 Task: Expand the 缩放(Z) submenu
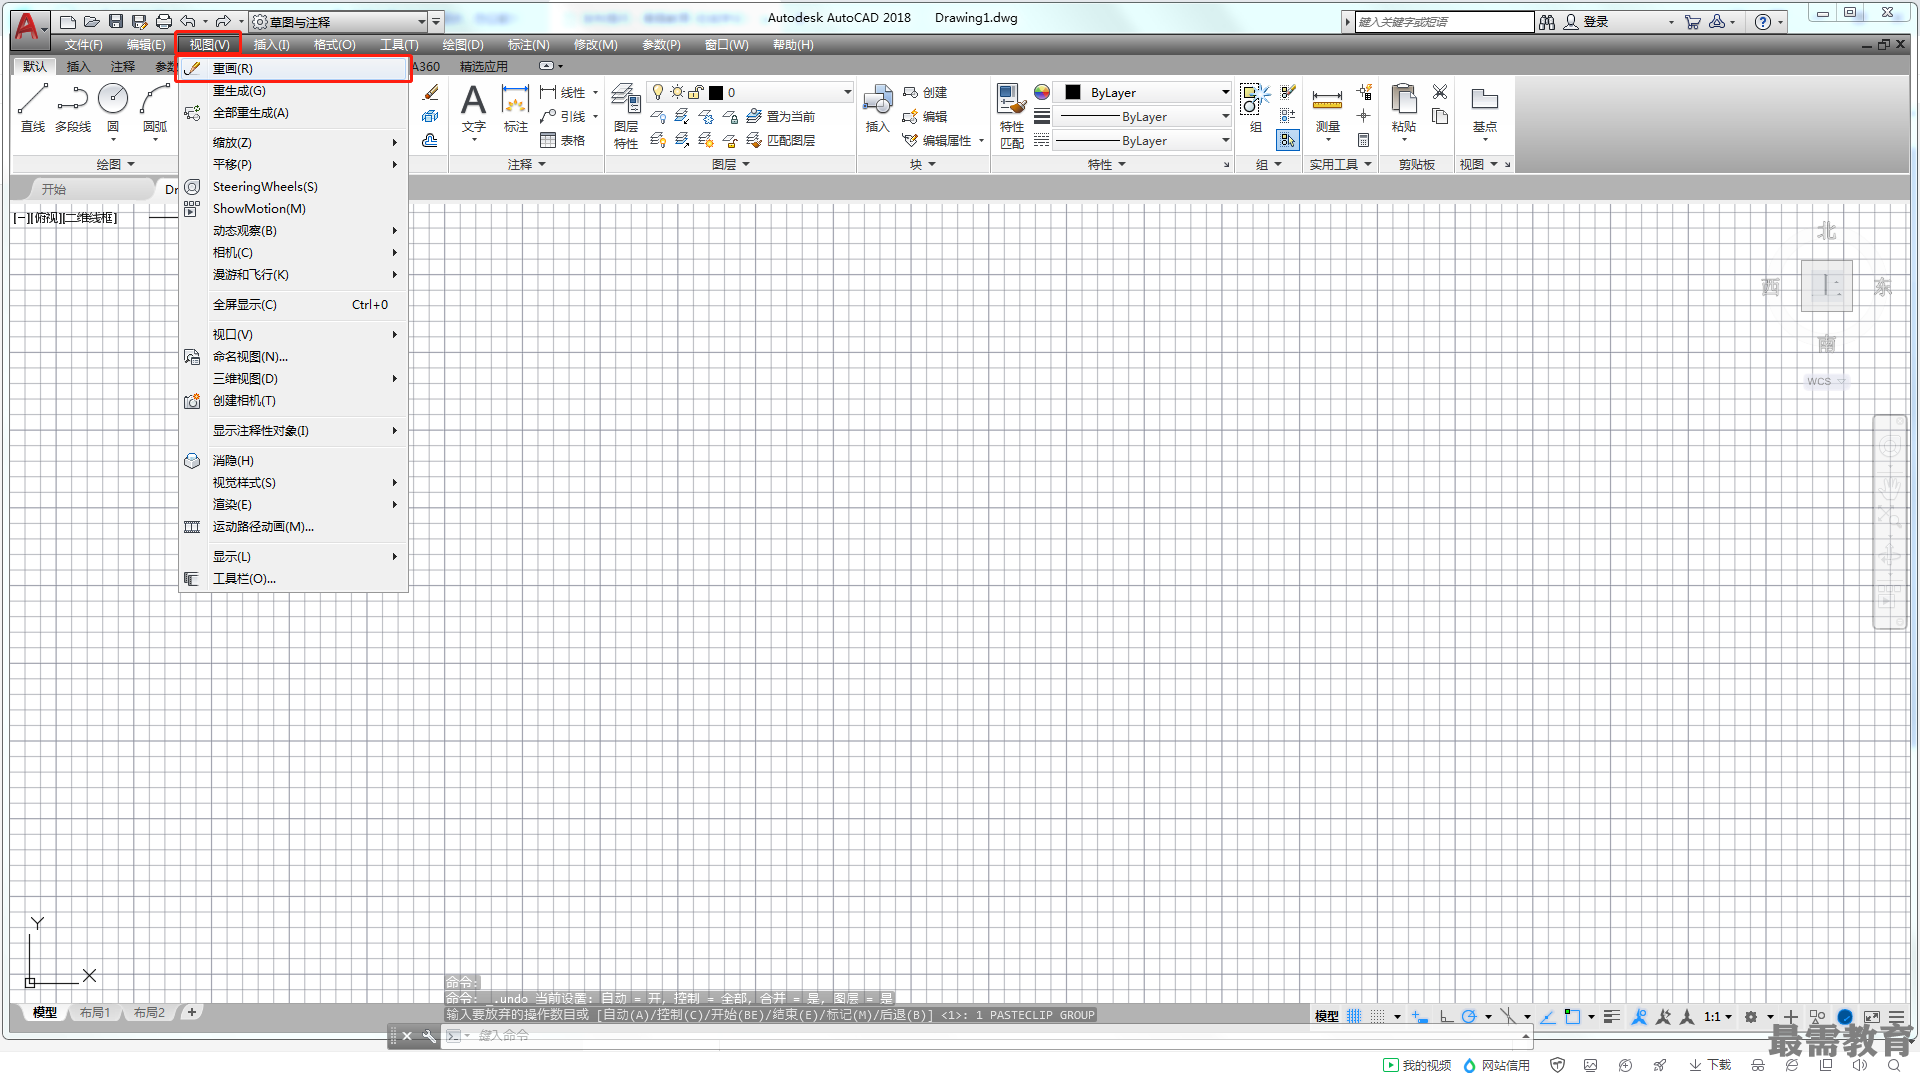pos(293,142)
